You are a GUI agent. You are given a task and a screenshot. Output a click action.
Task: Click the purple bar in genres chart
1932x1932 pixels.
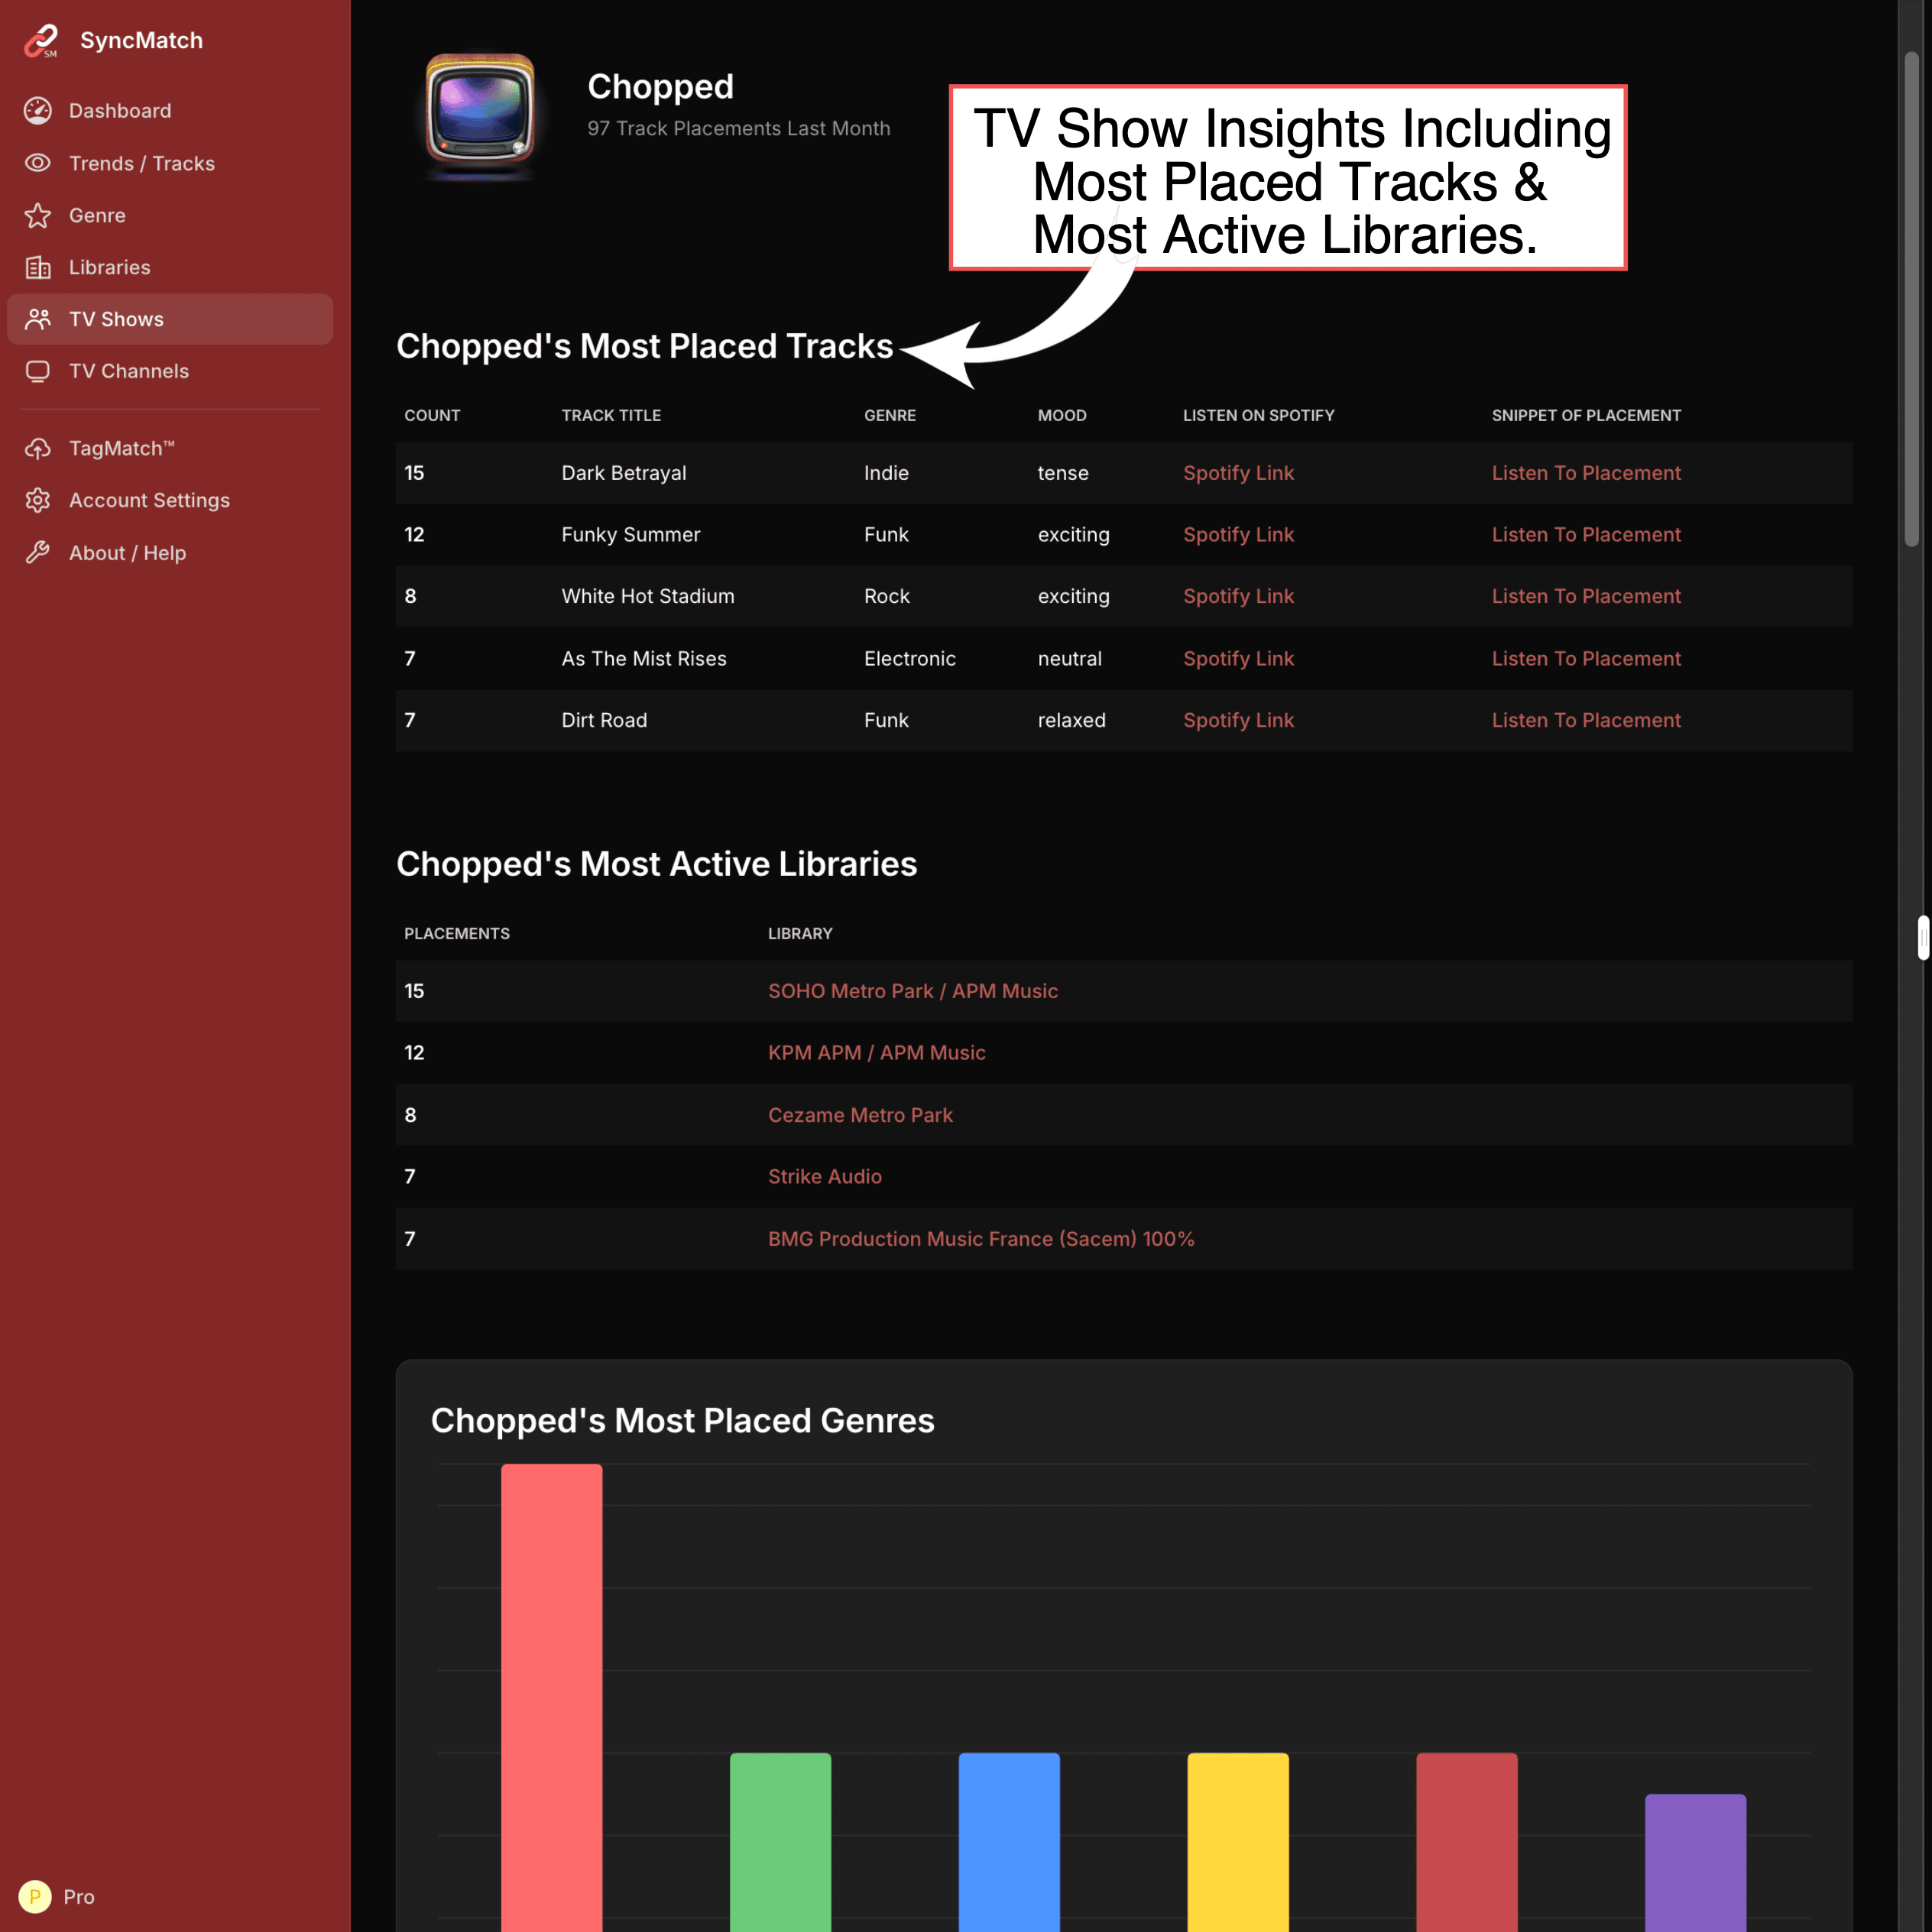(1696, 1863)
